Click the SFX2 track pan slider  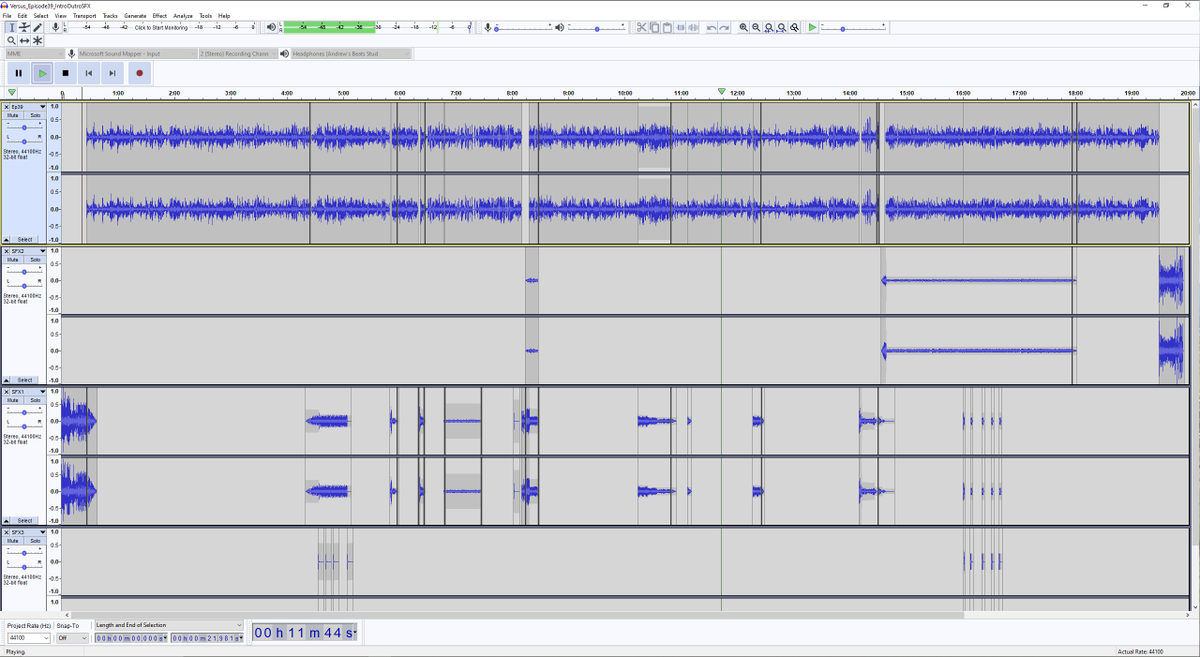(x=24, y=285)
